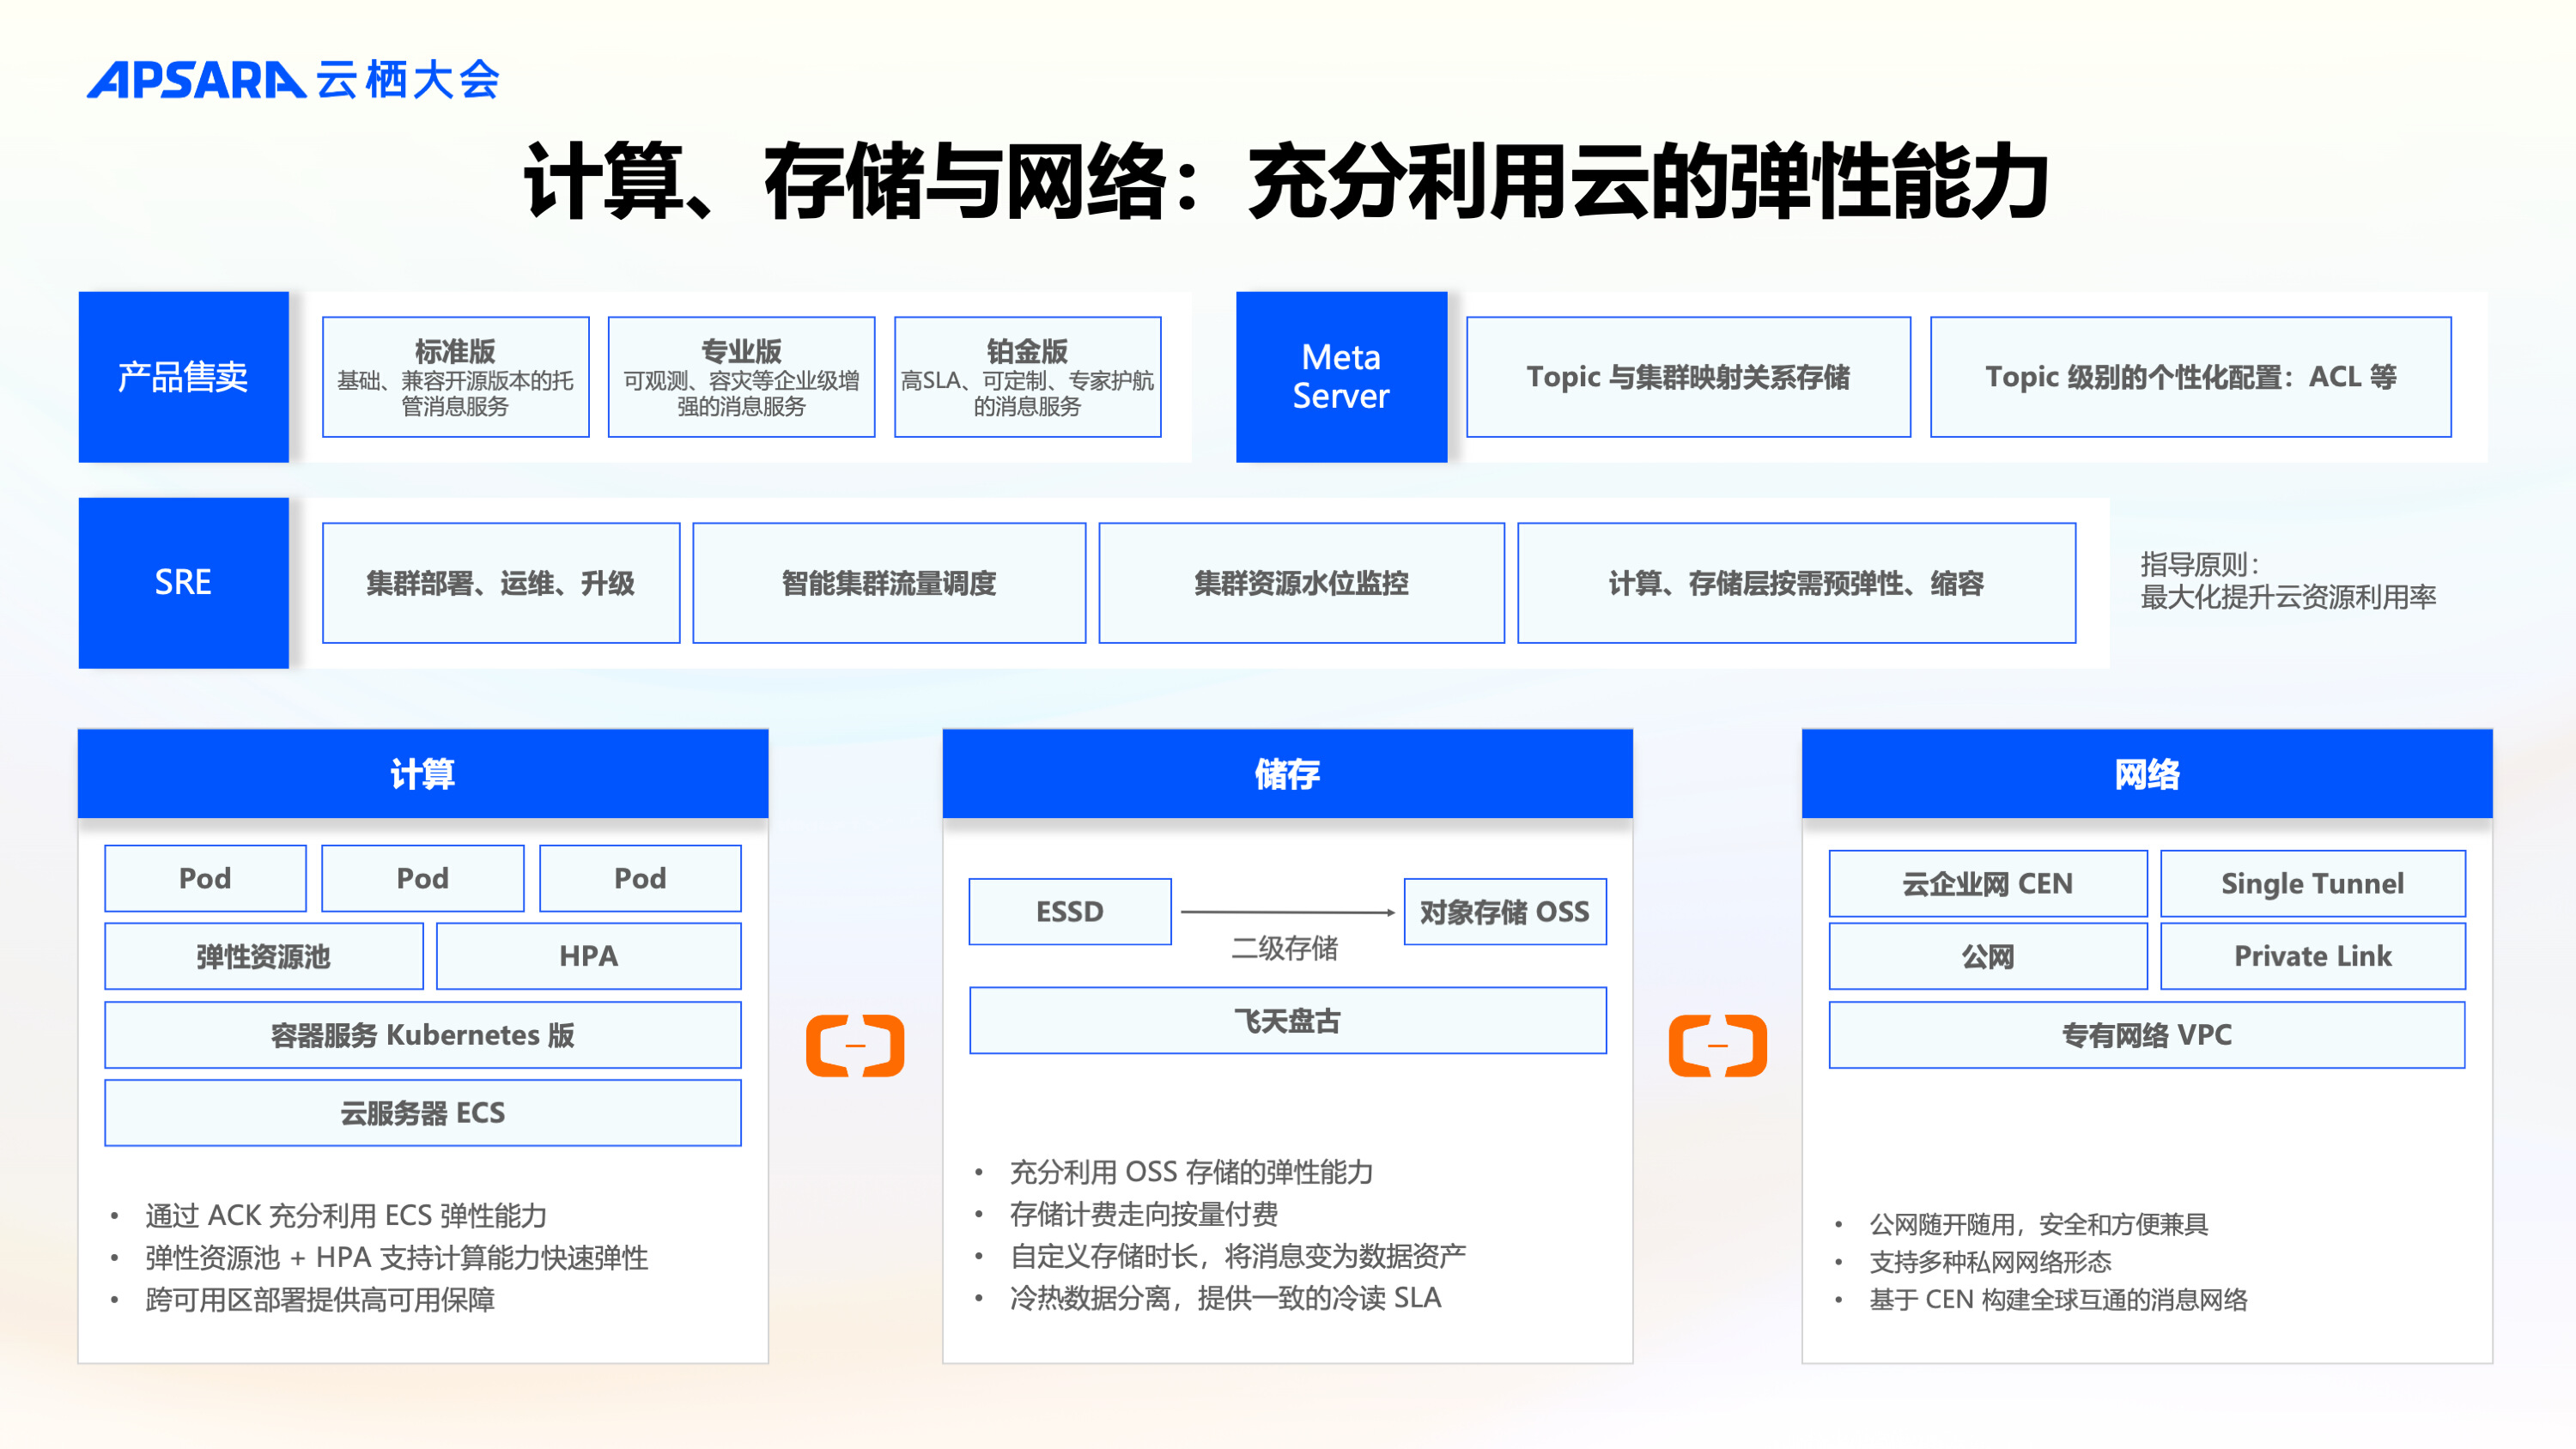
Task: Click the 智能集群流量调度 box
Action: (889, 583)
